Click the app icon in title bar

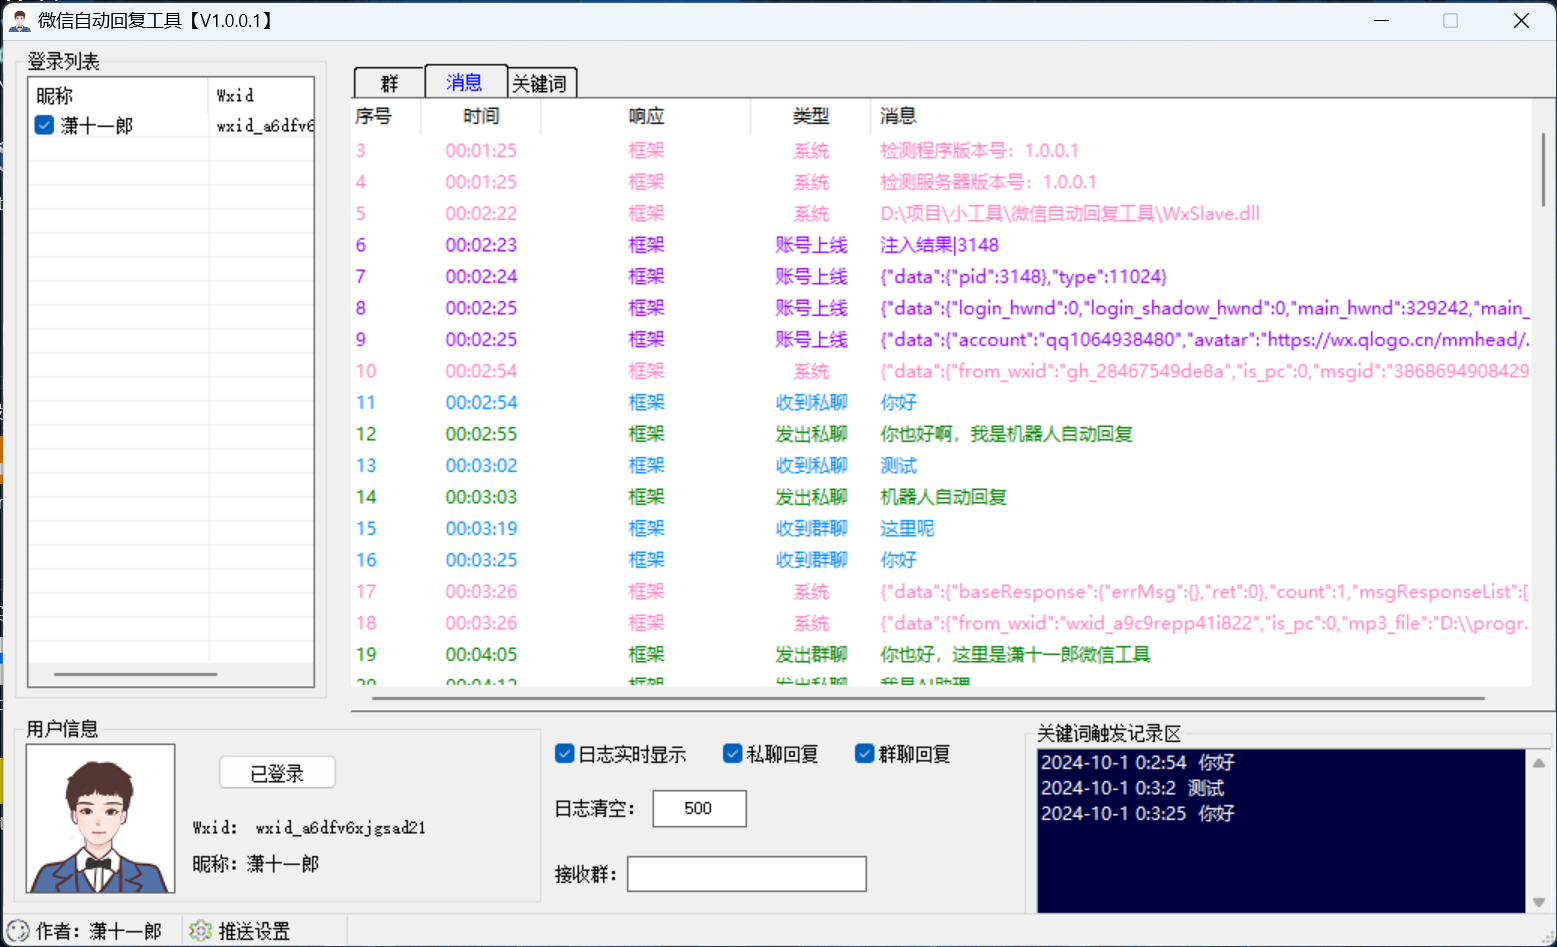coord(19,20)
